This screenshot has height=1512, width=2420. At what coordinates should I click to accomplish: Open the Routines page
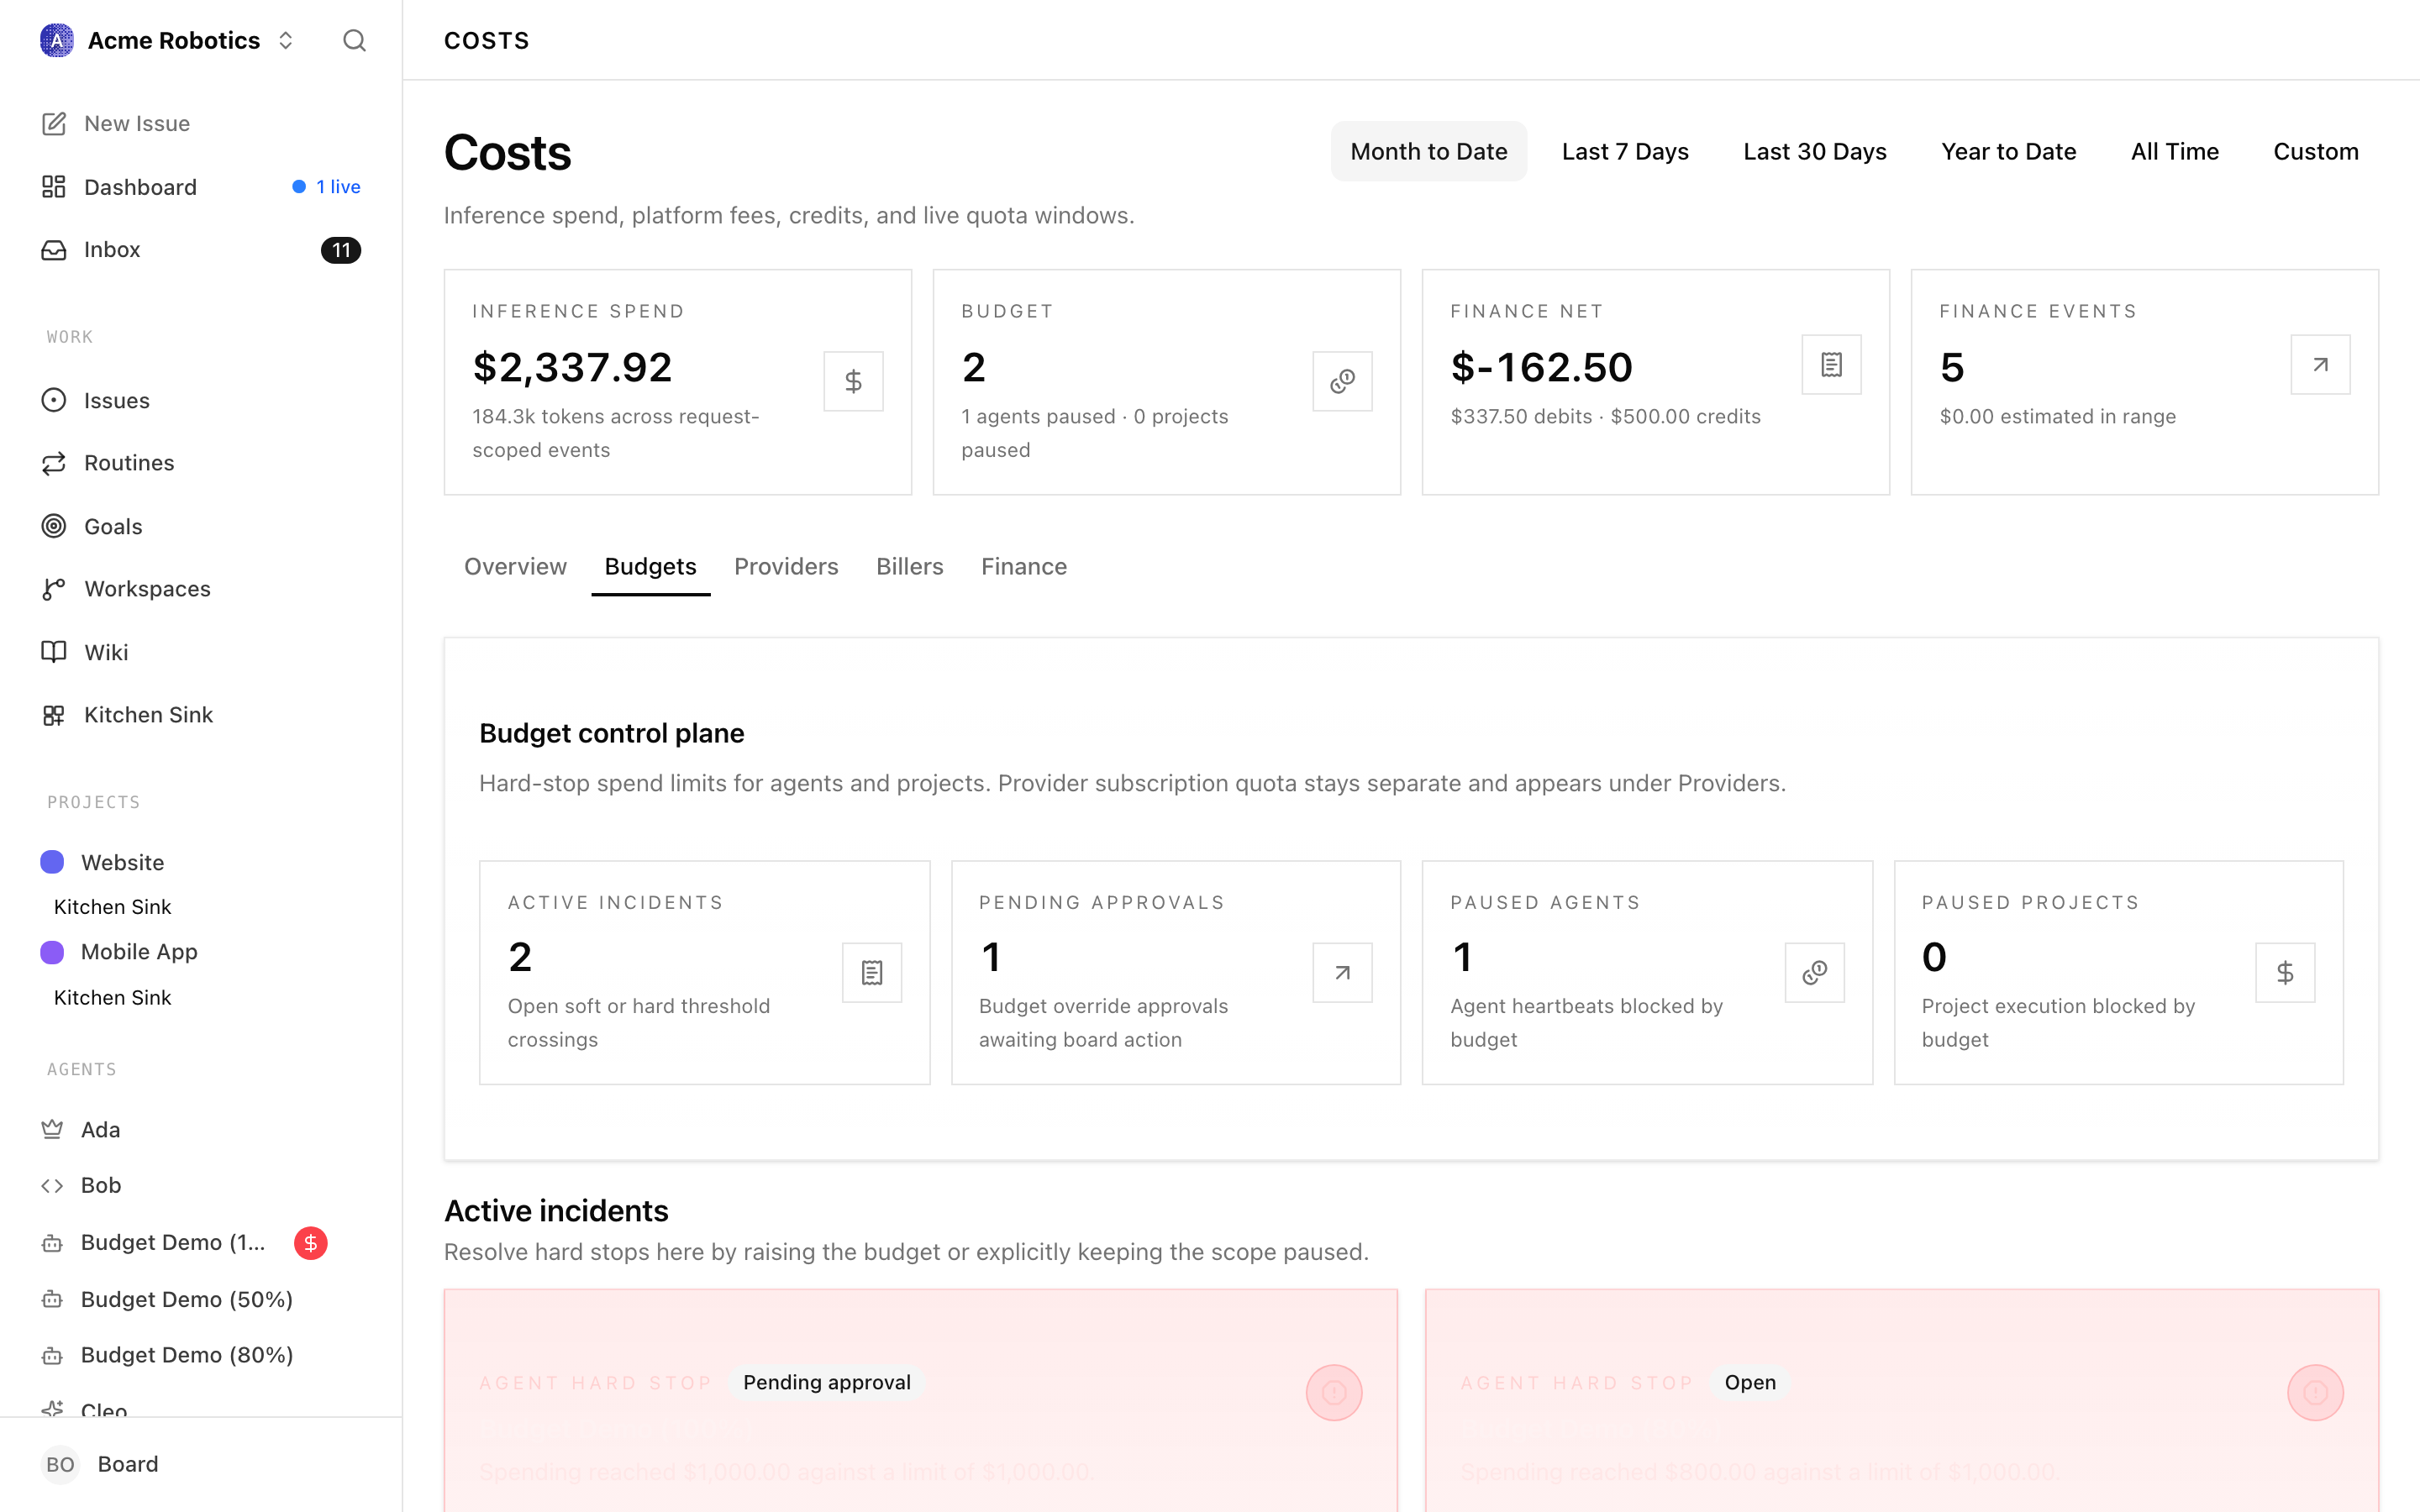[x=201, y=463]
